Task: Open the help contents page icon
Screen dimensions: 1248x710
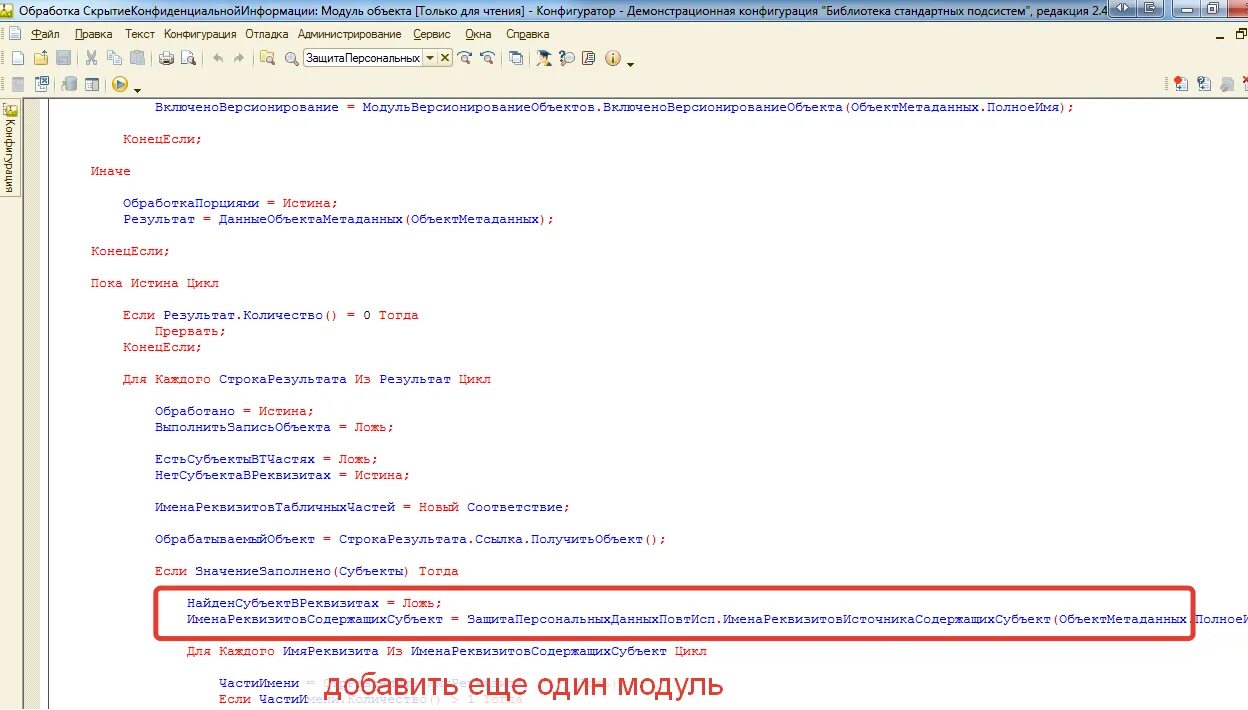Action: 589,58
